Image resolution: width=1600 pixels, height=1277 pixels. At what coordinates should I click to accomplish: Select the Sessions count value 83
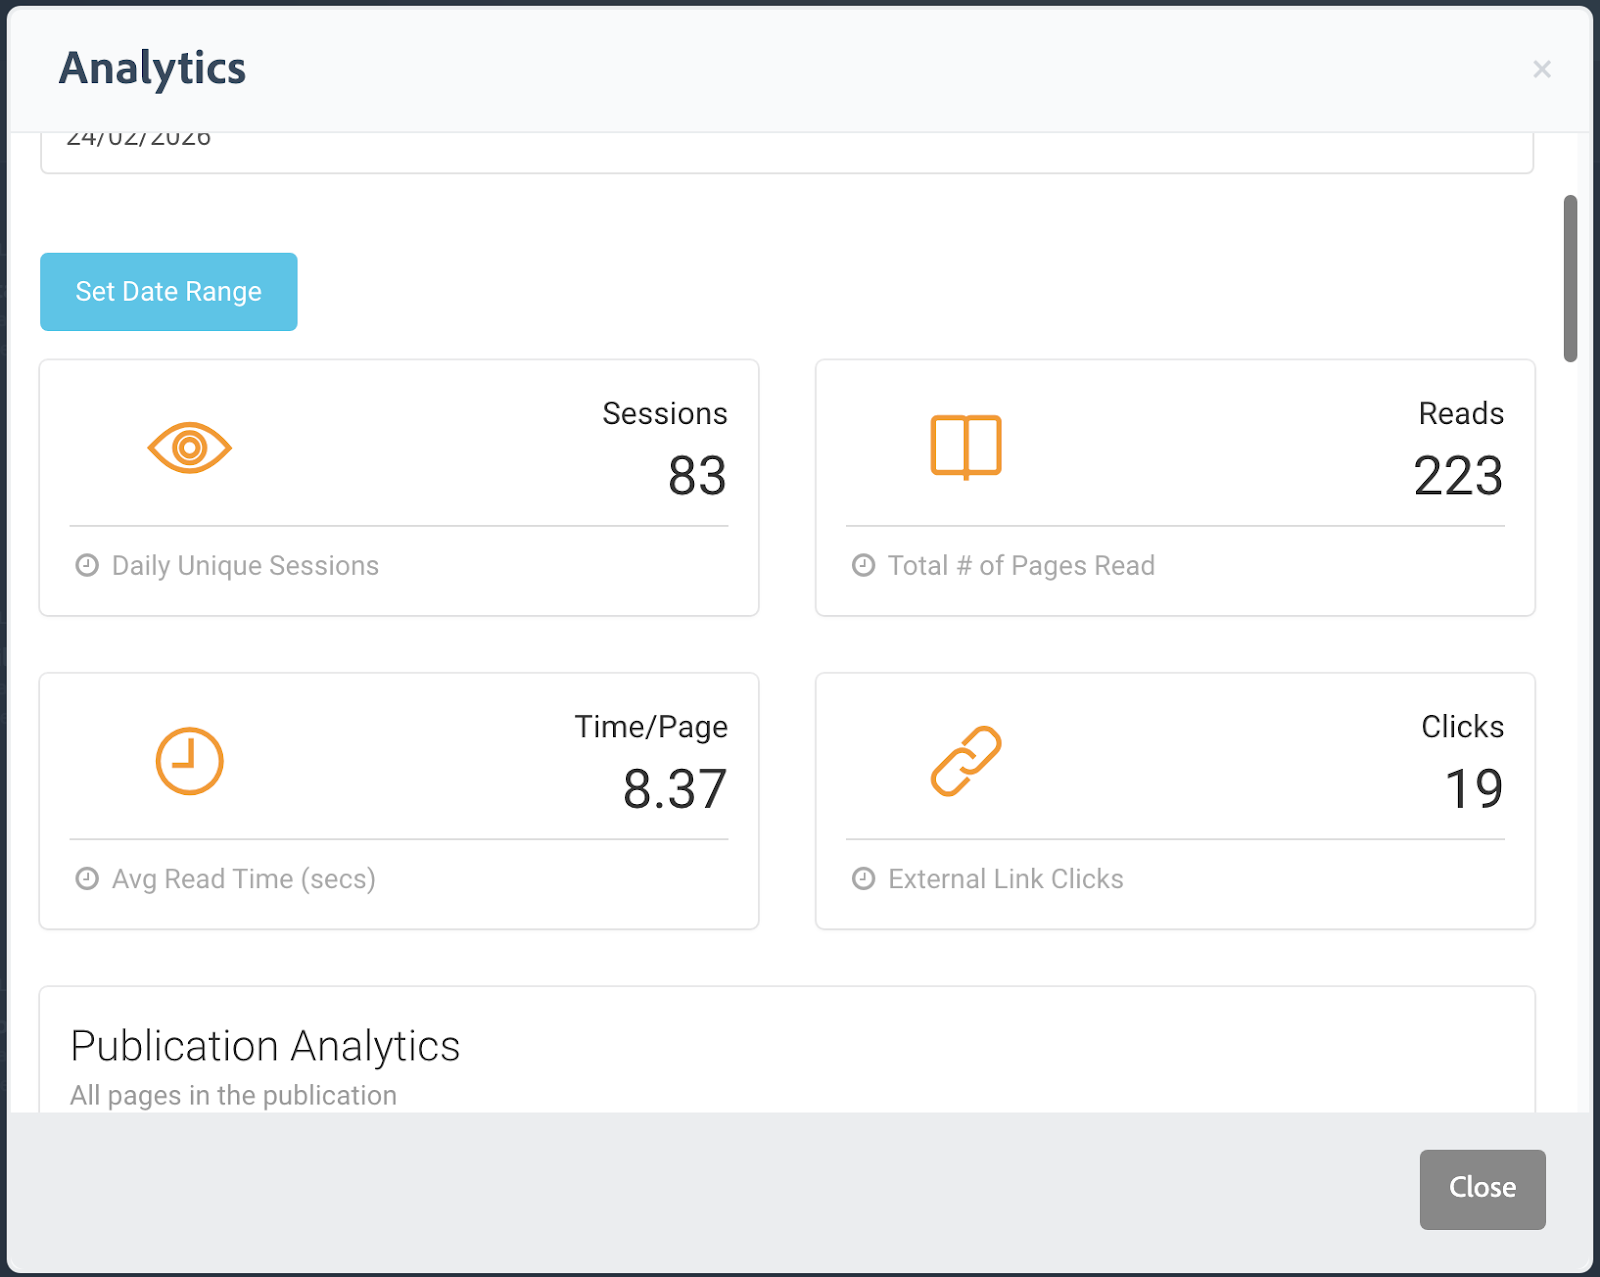[697, 476]
